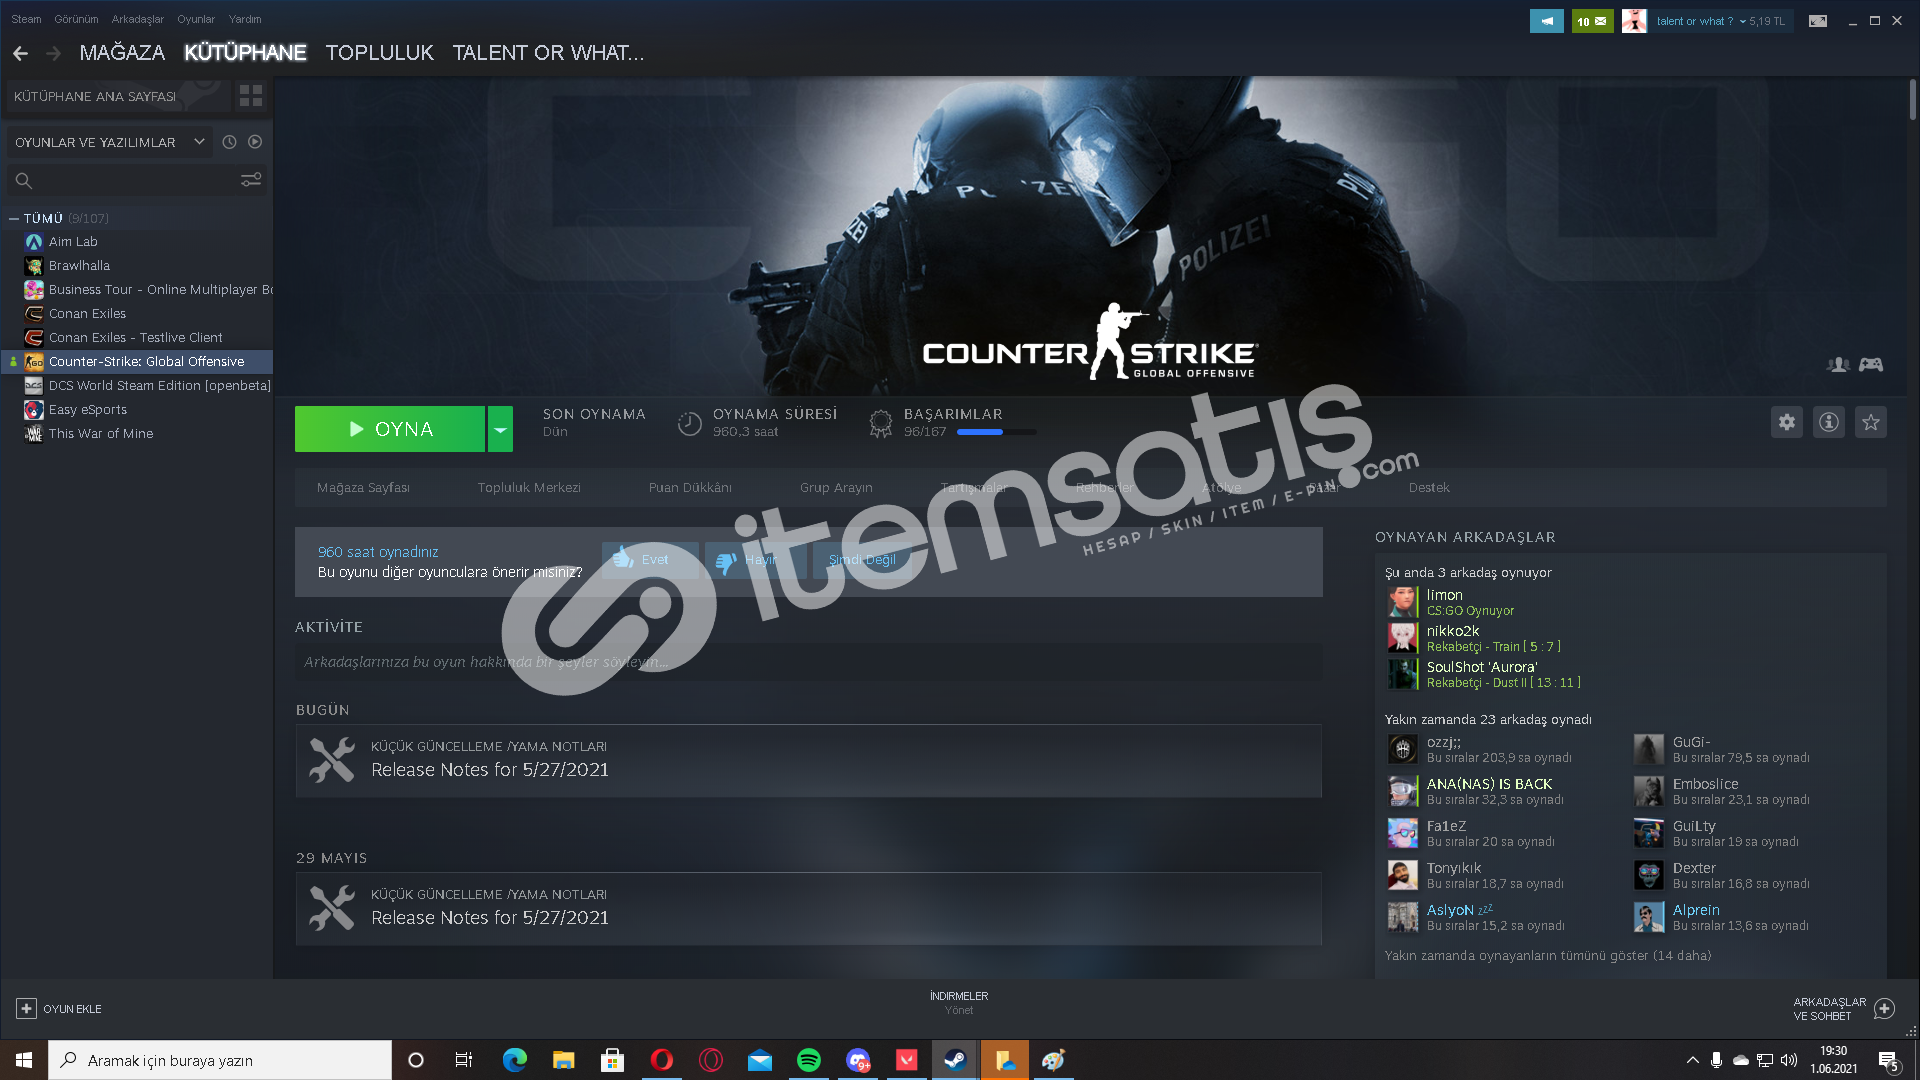Image resolution: width=1920 pixels, height=1080 pixels.
Task: Open İndirmeler downloads manager
Action: pyautogui.click(x=959, y=1003)
